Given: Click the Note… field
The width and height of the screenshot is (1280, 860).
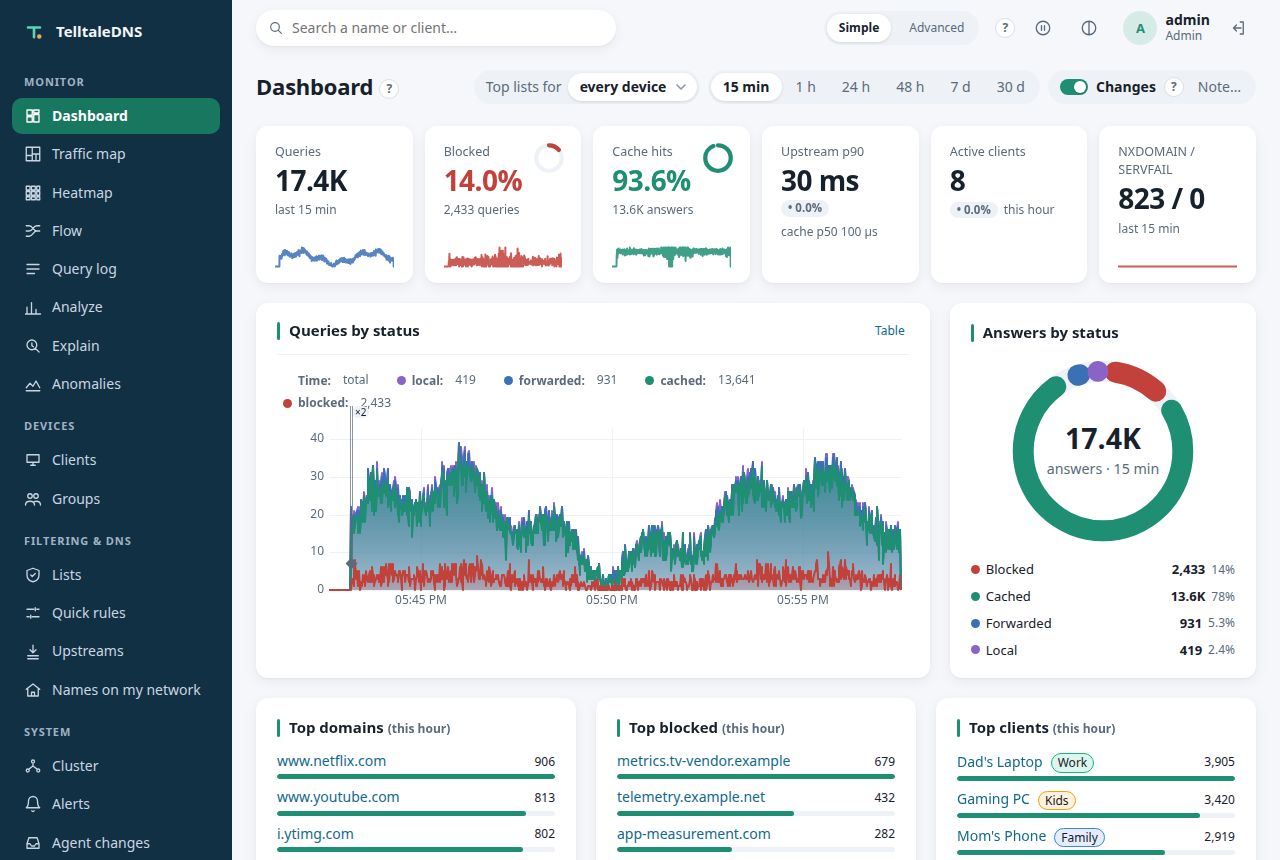Looking at the screenshot, I should 1219,87.
